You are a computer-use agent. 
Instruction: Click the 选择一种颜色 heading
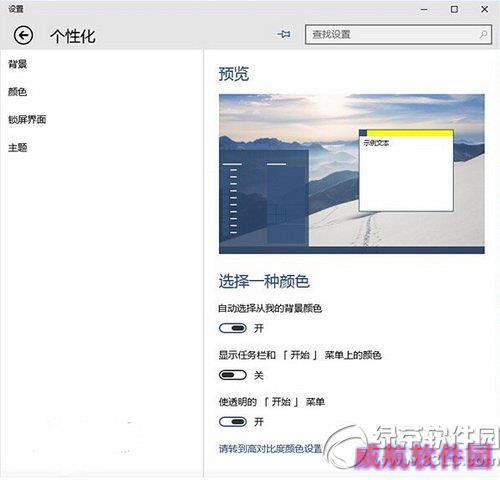point(264,281)
